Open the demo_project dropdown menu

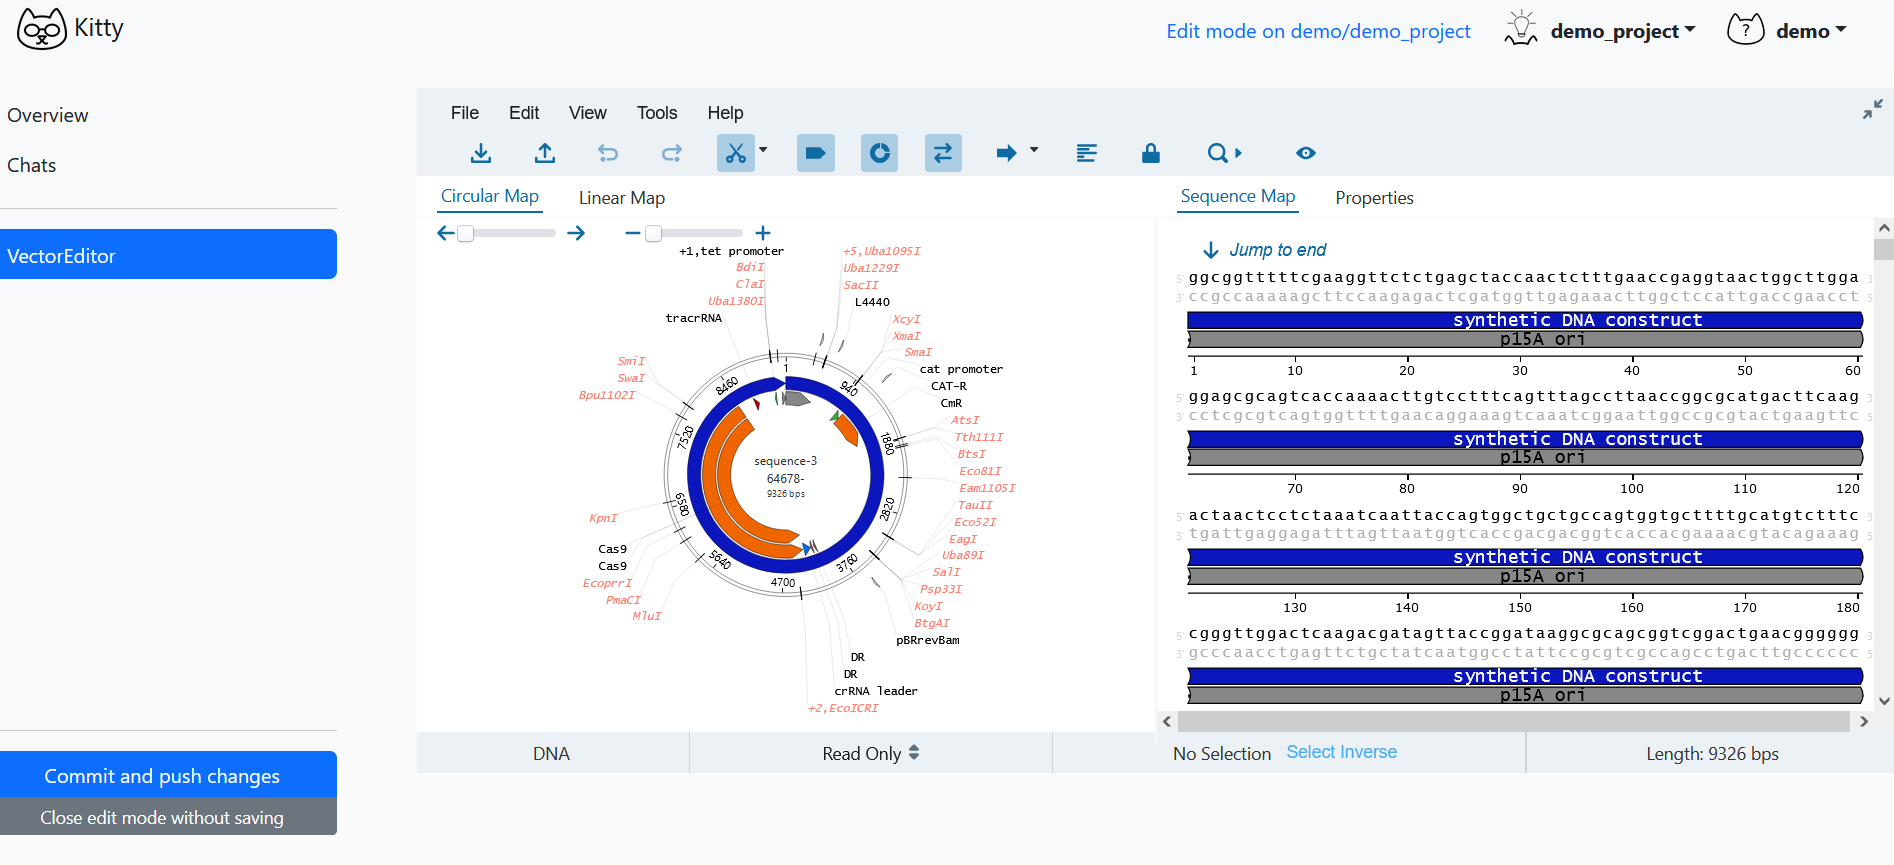pos(1622,31)
